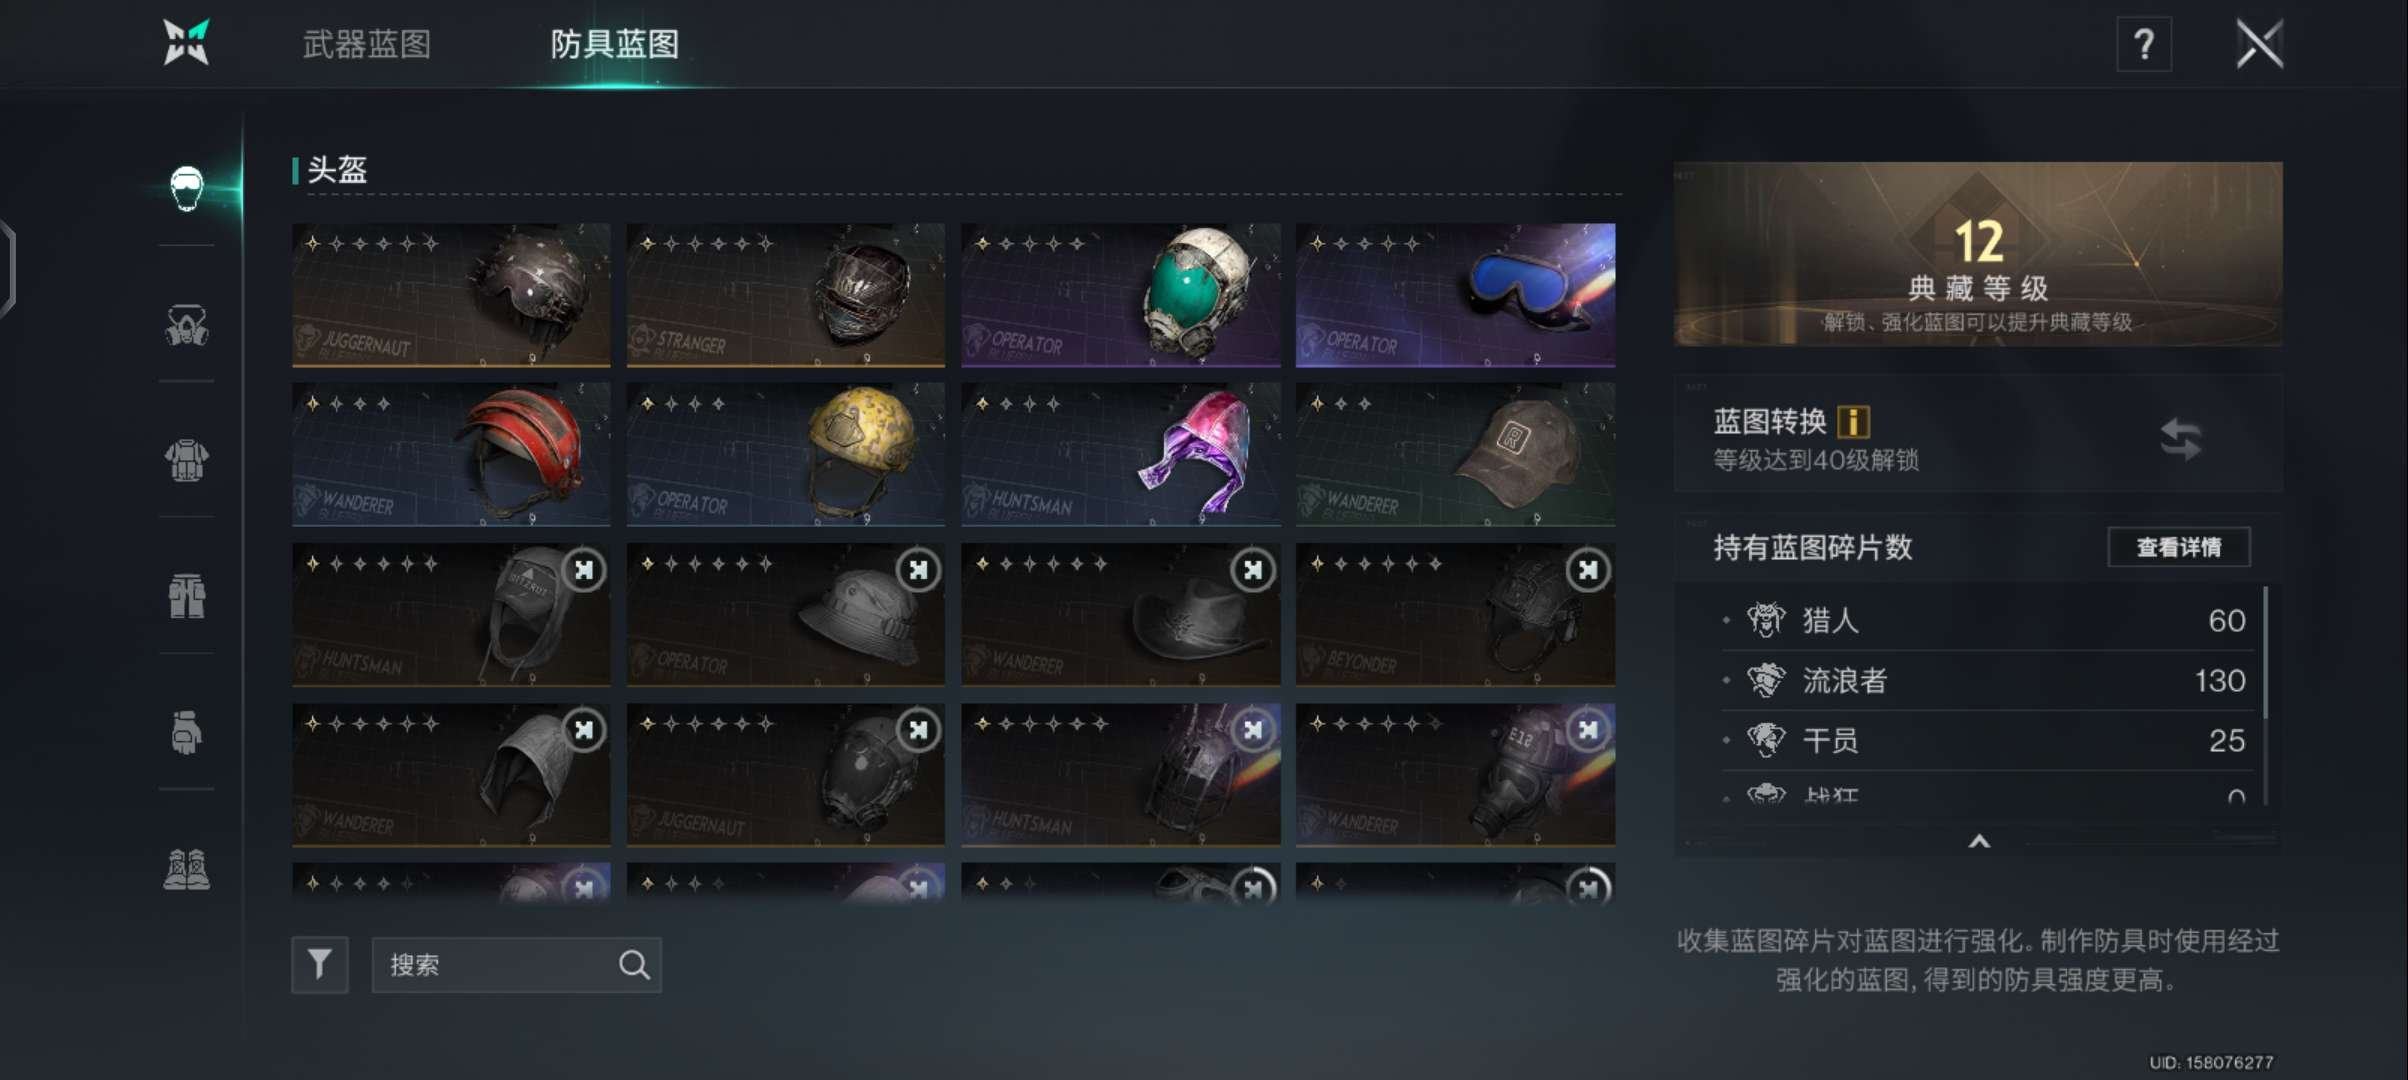Open the gas mask category in sidebar
The width and height of the screenshot is (2408, 1080).
[187, 325]
